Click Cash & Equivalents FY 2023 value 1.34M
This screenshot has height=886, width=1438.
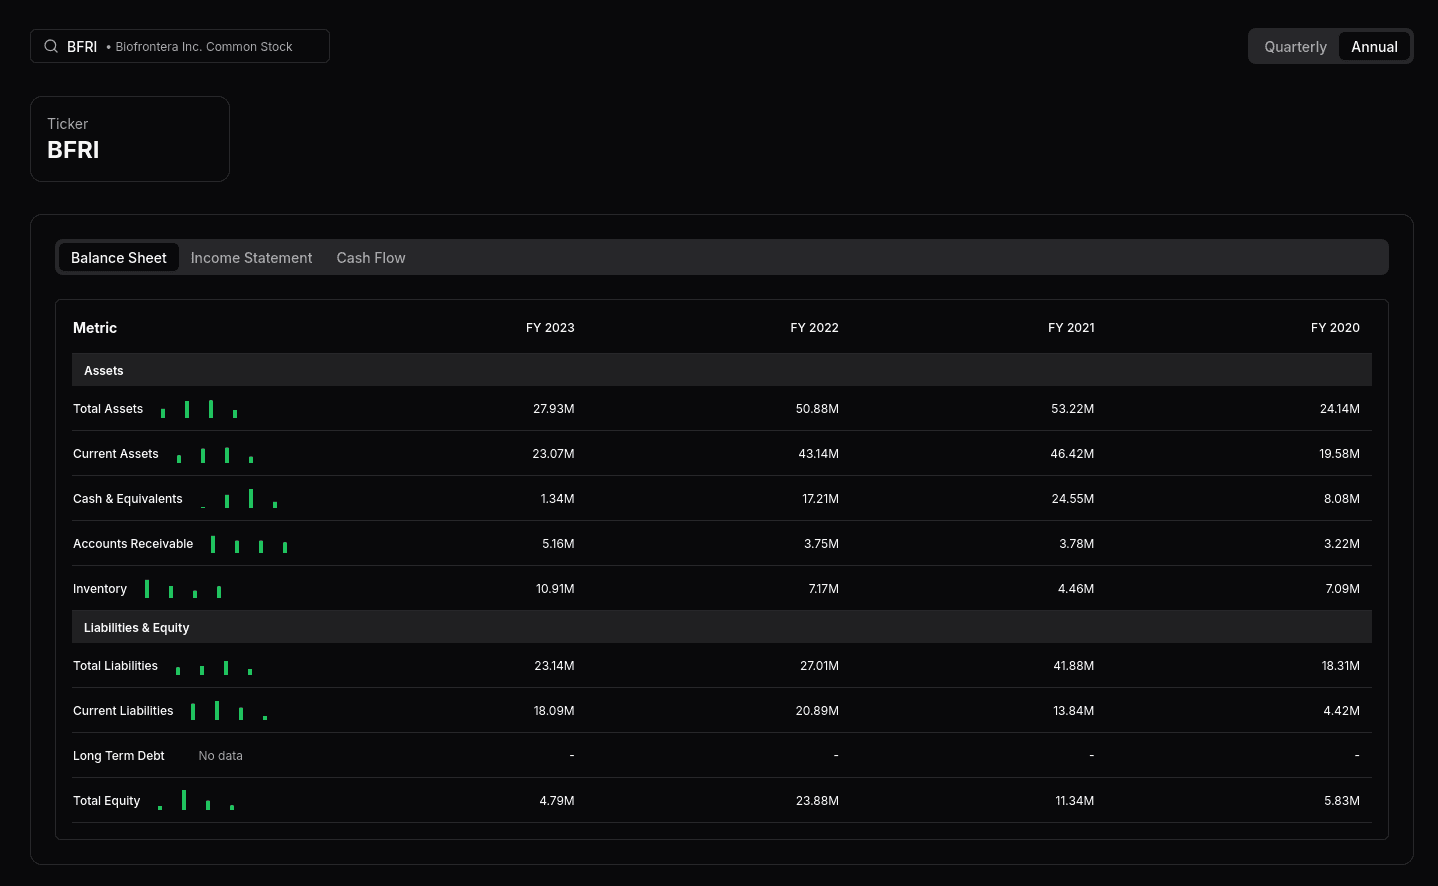pyautogui.click(x=557, y=499)
